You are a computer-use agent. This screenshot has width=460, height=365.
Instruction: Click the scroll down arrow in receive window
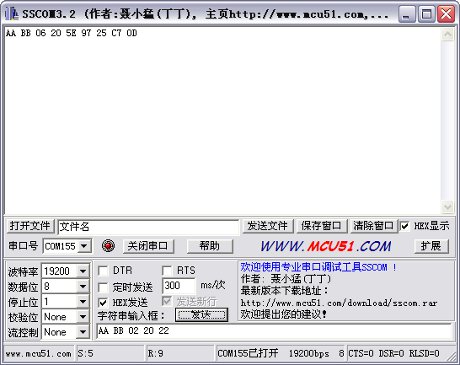[x=447, y=207]
